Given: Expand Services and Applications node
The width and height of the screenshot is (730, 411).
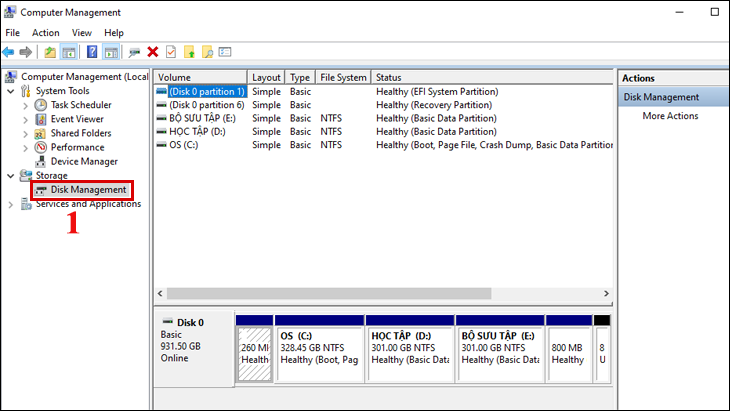Looking at the screenshot, I should tap(10, 204).
